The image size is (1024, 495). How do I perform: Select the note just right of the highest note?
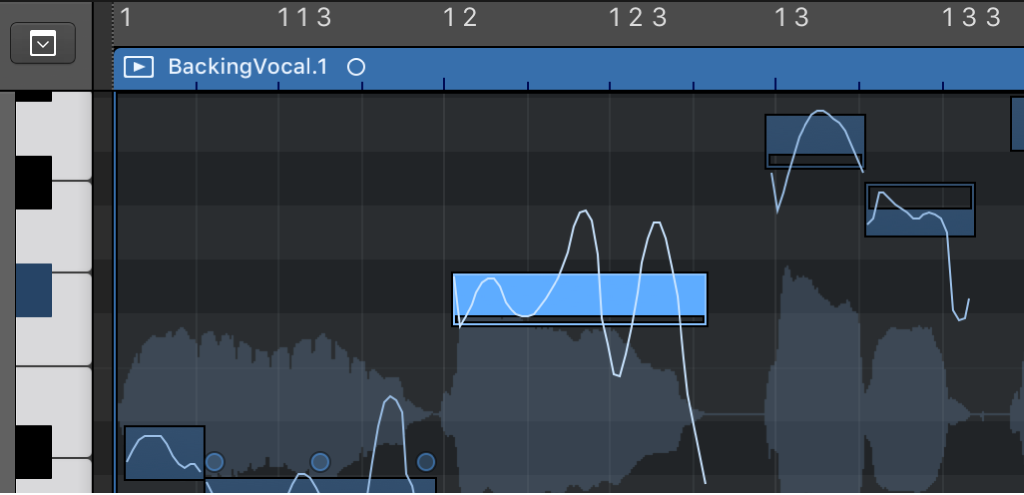tap(920, 210)
